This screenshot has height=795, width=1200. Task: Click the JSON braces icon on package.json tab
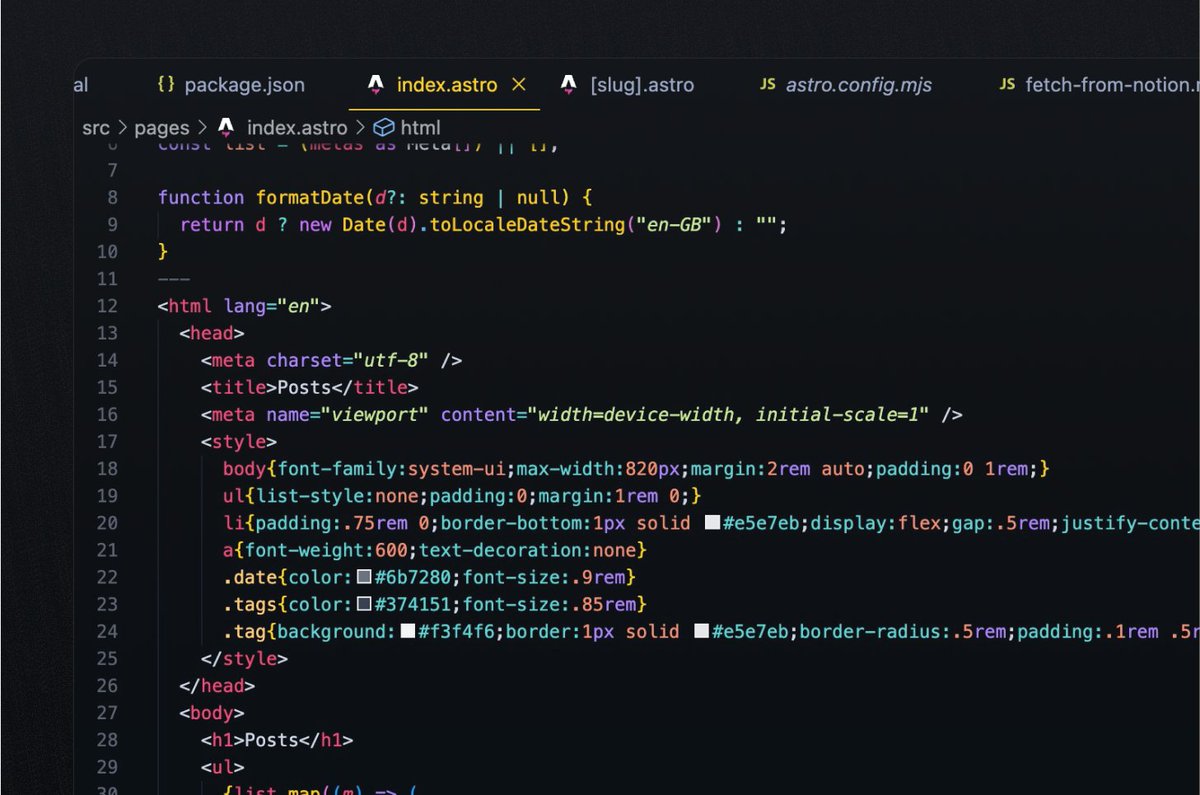coord(165,85)
